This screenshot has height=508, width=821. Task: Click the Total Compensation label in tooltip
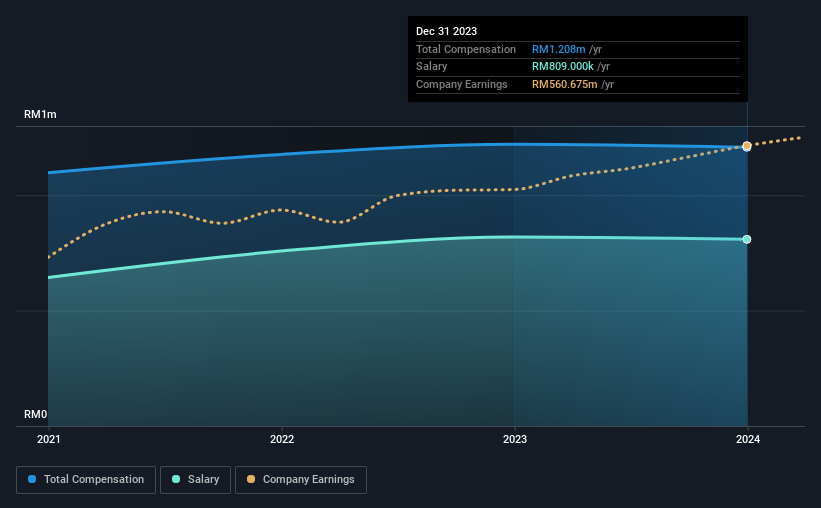click(x=466, y=49)
